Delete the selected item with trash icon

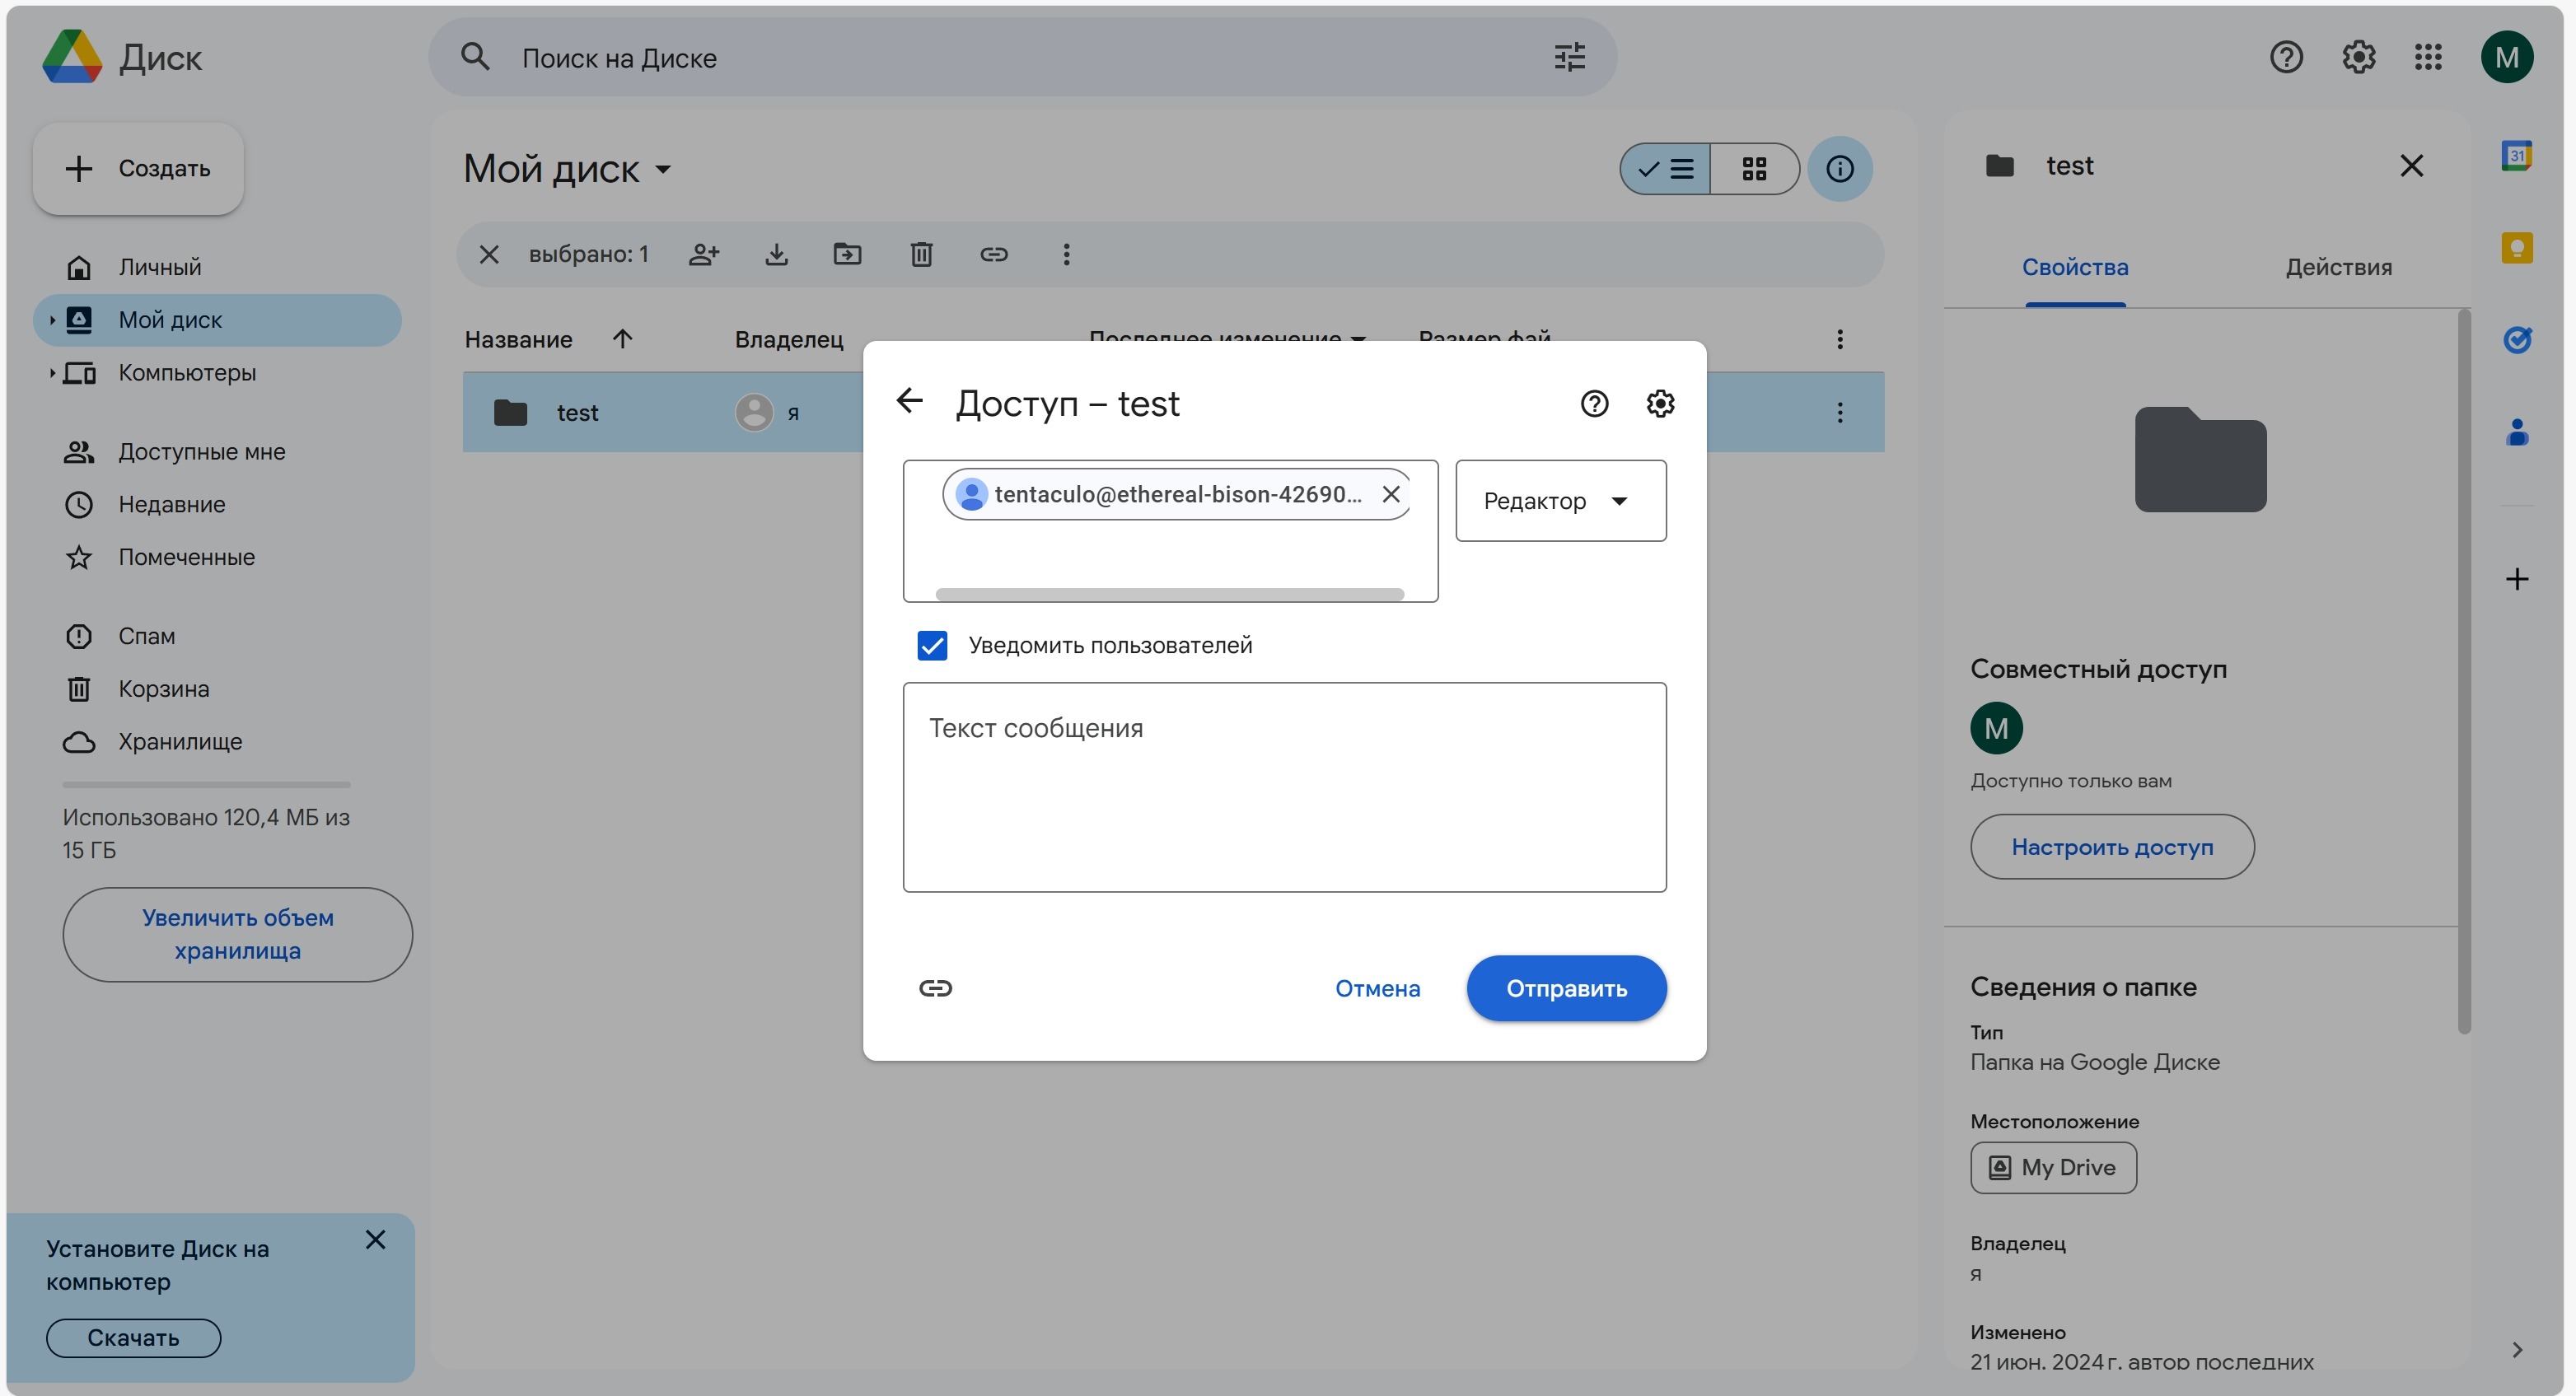(921, 254)
